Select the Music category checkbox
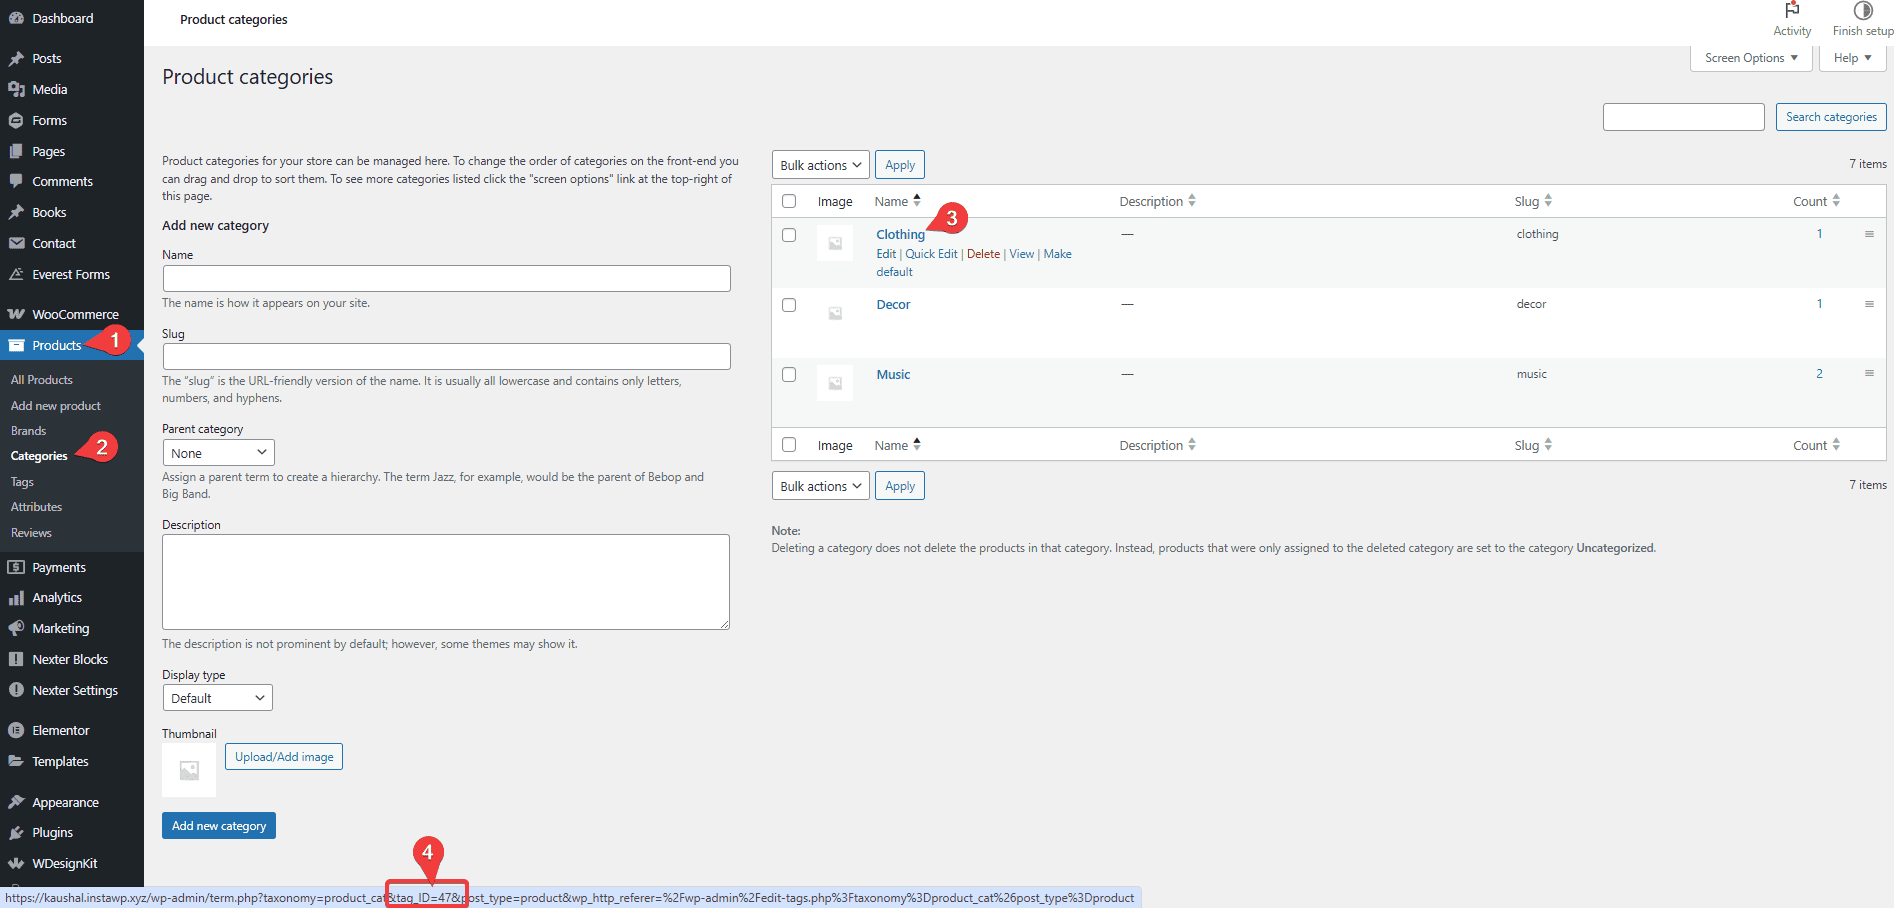Screen dimensions: 1894x908 (789, 375)
